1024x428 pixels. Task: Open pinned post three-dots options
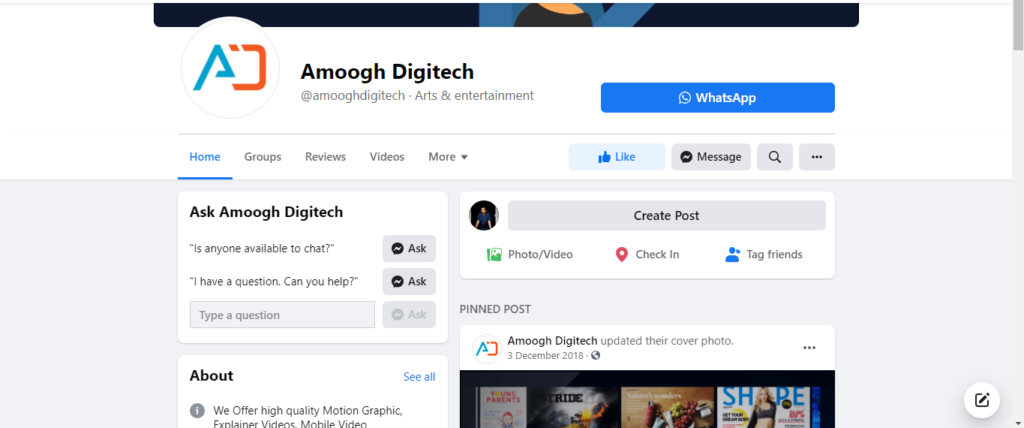click(x=809, y=348)
